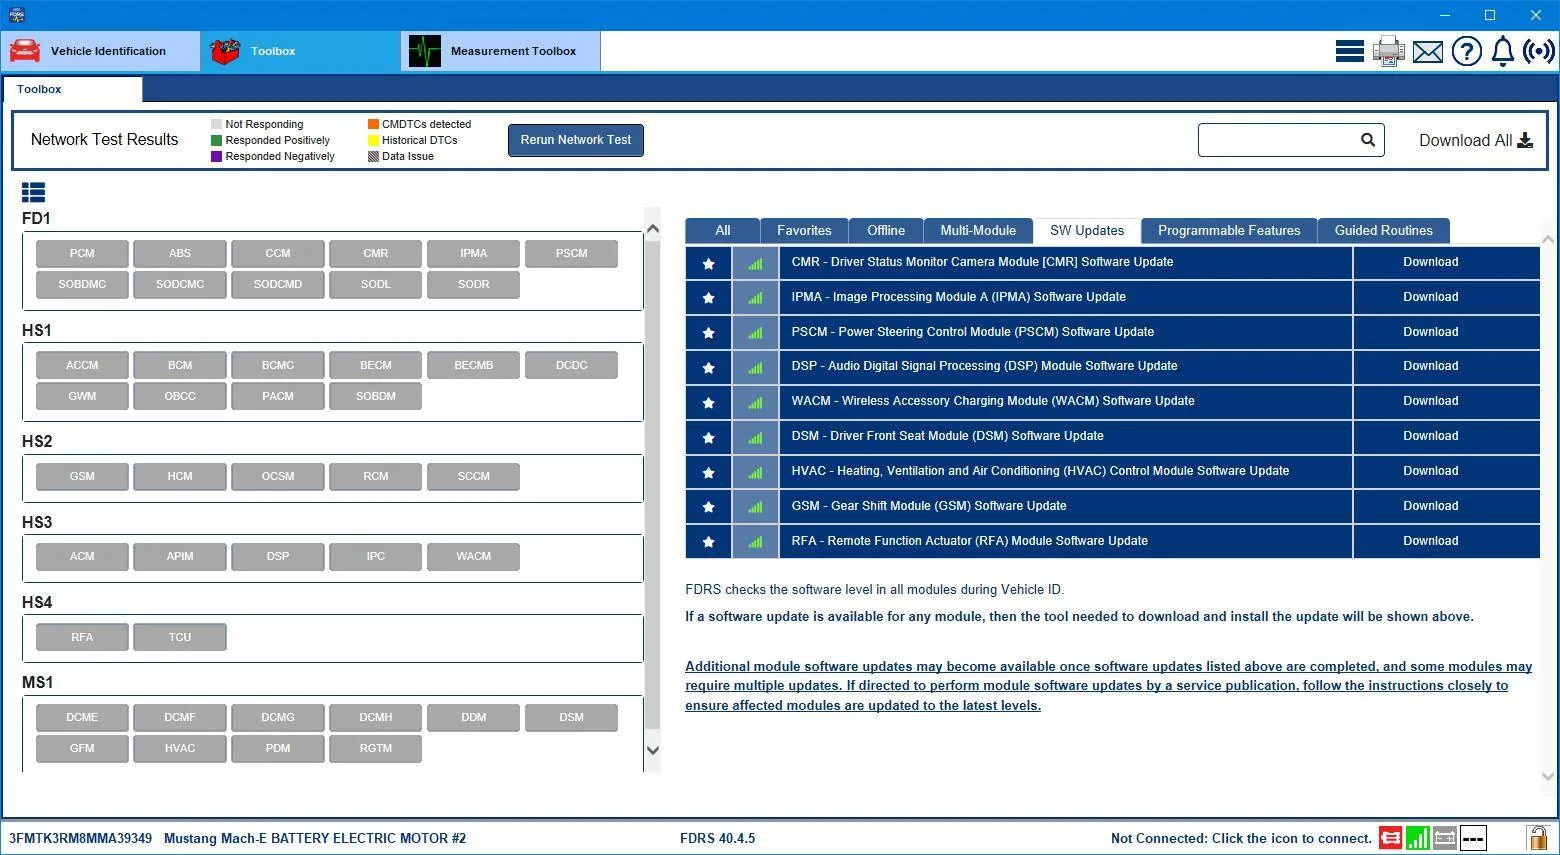Image resolution: width=1560 pixels, height=855 pixels.
Task: Click signal bars icon in IPMA row
Action: tap(755, 297)
